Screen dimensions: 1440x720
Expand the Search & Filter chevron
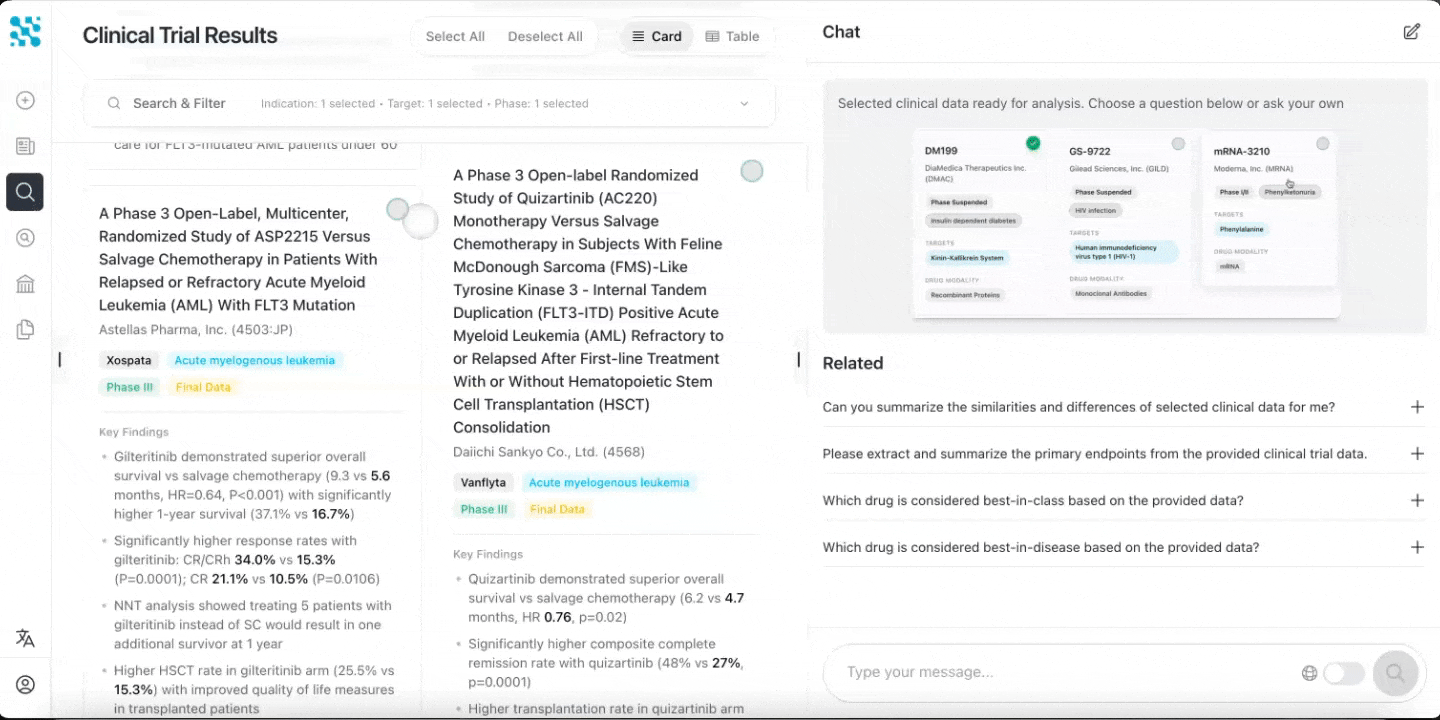(x=744, y=104)
